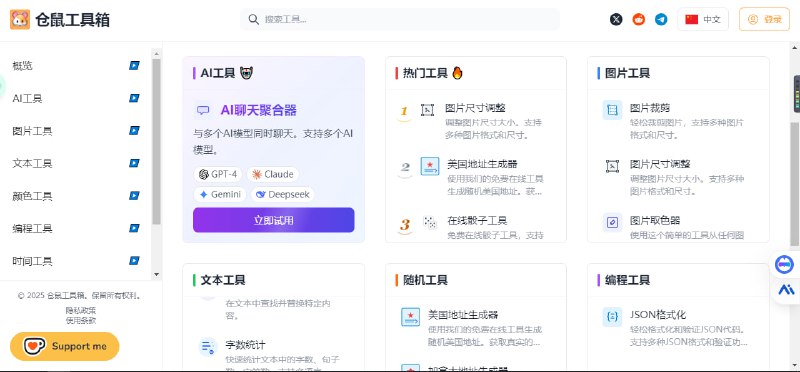Screen dimensions: 800x372
Task: Click the 文本工具 card heading
Action: coord(223,280)
